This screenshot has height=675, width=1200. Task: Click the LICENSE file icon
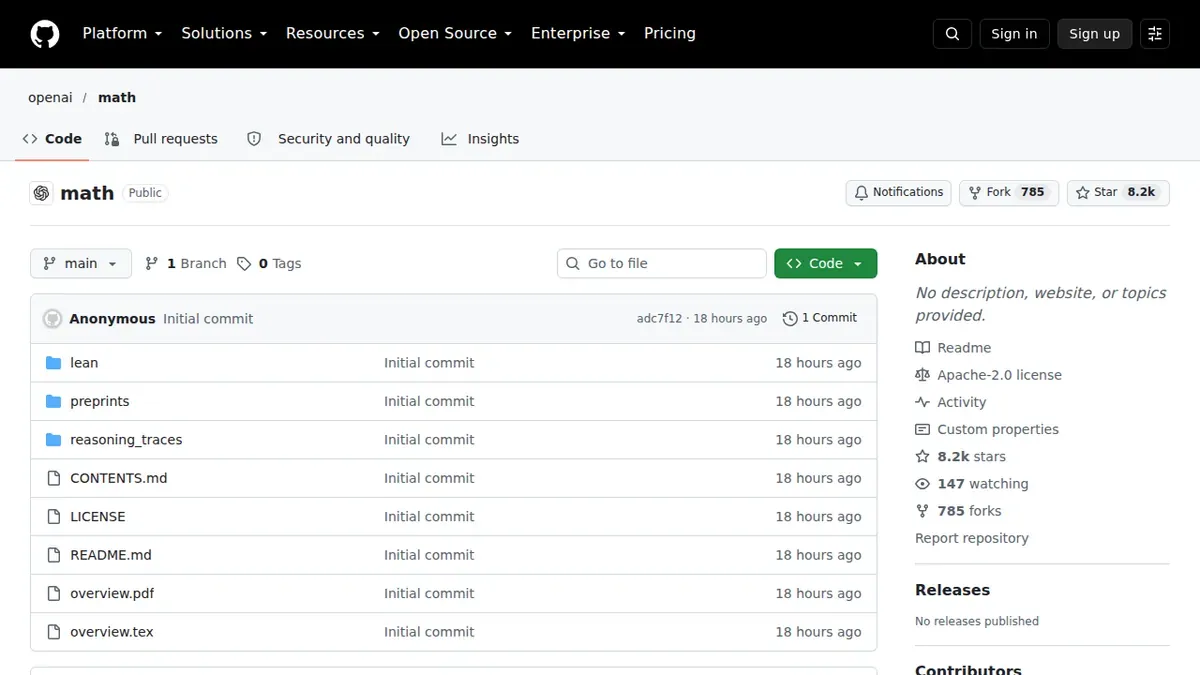tap(54, 517)
